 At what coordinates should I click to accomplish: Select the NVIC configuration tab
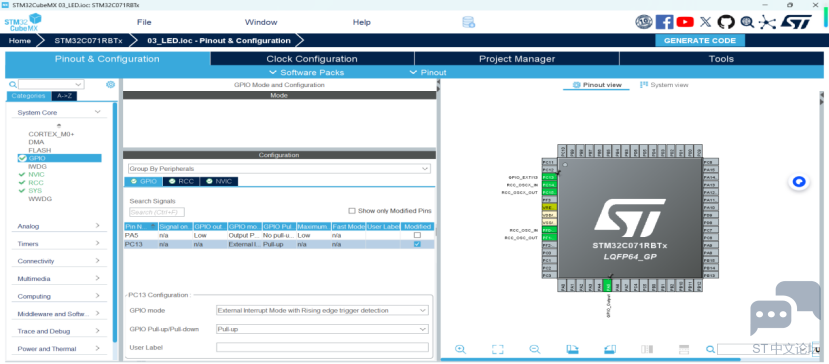tap(219, 181)
